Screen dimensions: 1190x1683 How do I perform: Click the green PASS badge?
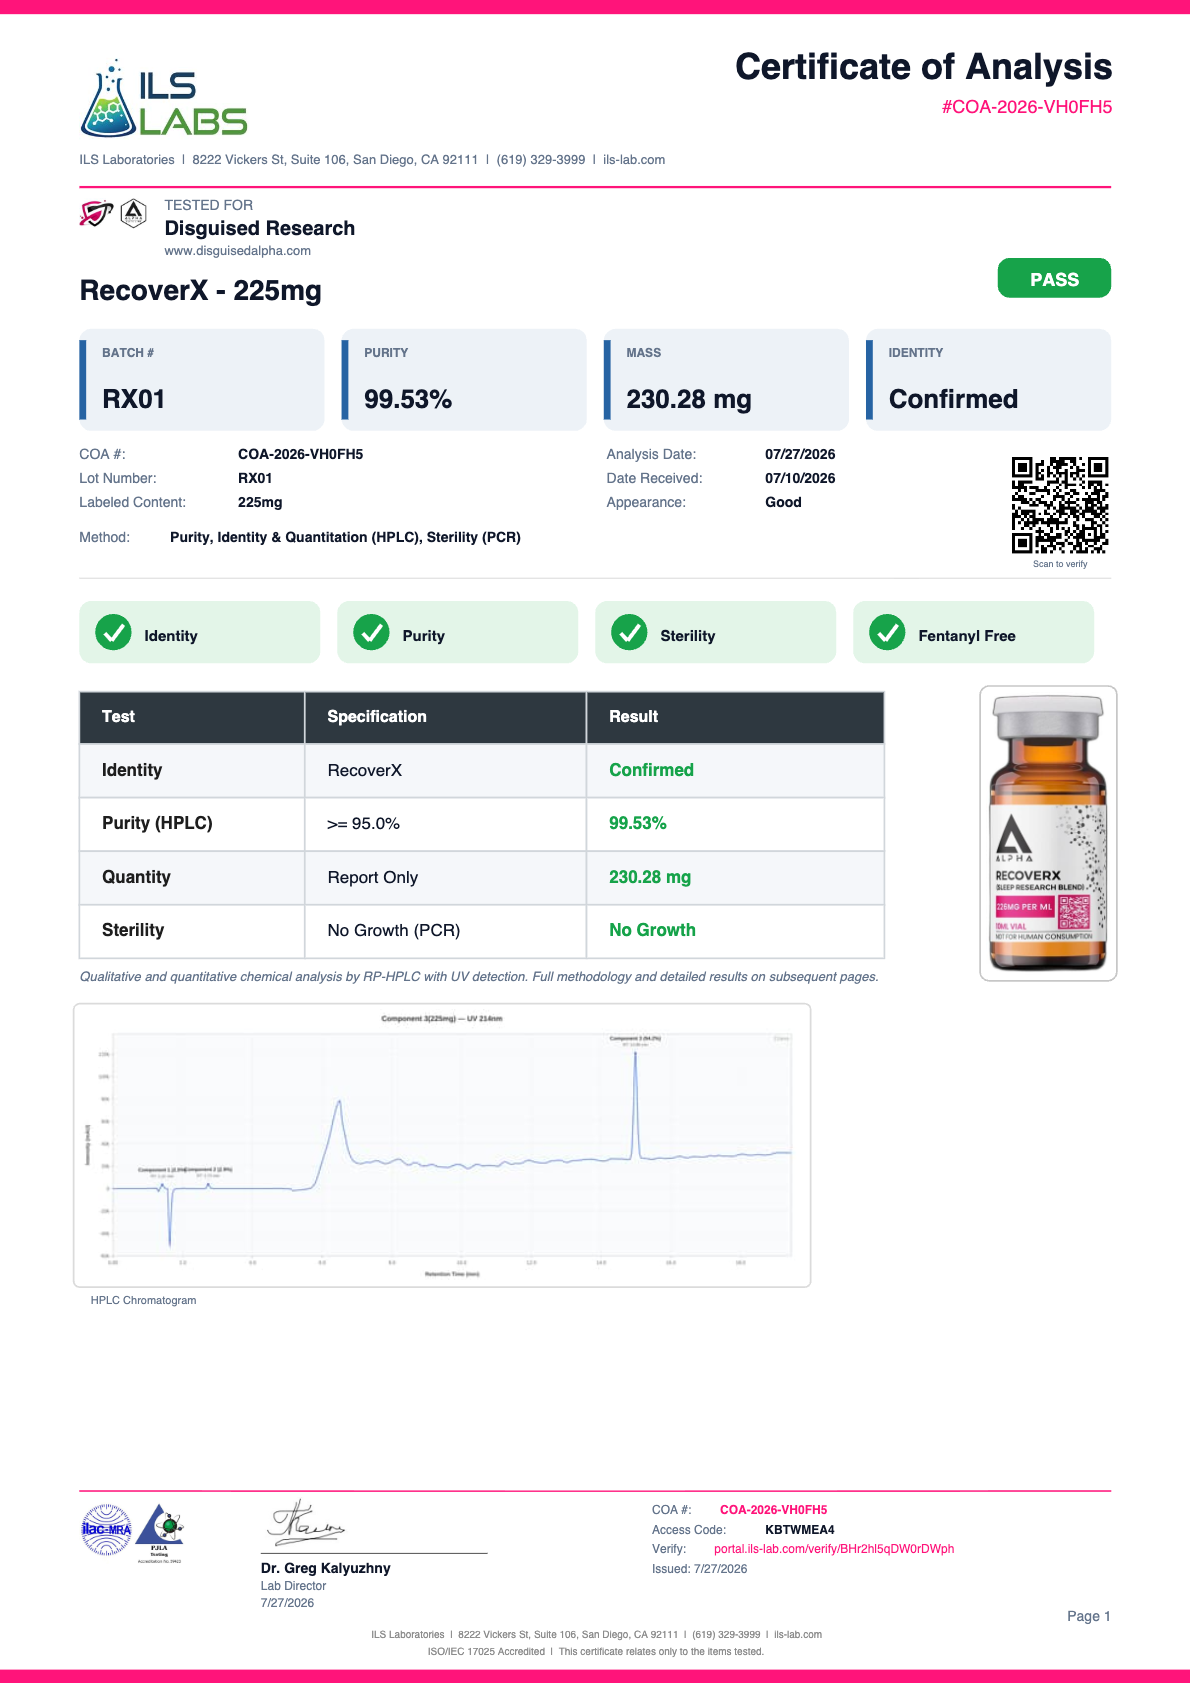pyautogui.click(x=1054, y=278)
